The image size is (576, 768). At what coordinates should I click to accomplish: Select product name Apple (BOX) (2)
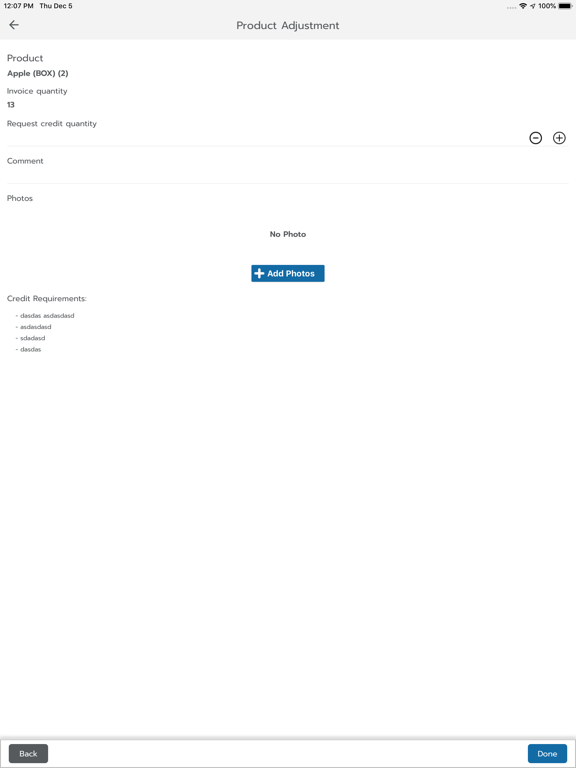point(38,73)
